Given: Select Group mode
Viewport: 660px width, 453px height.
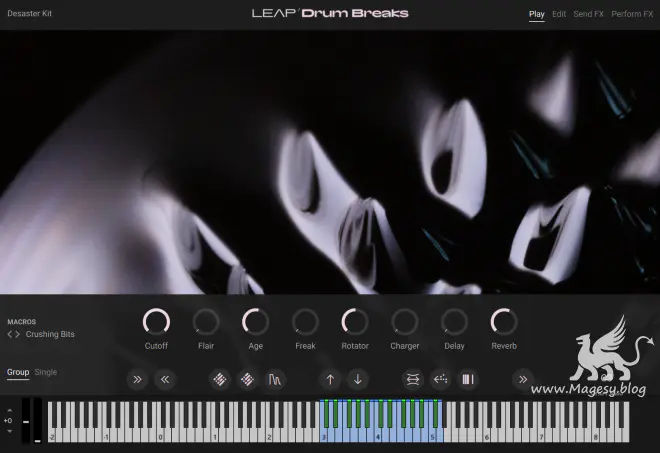Looking at the screenshot, I should (18, 372).
